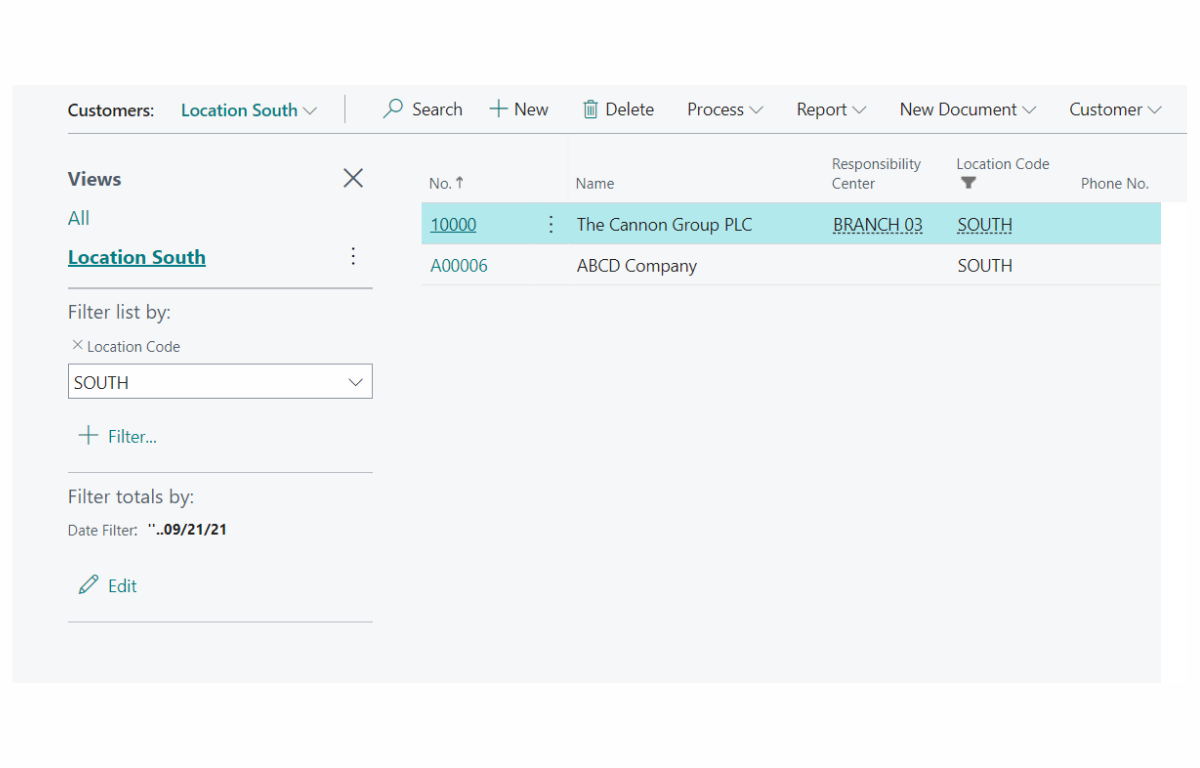Screen dimensions: 1200x768
Task: Open customer 10000 The Cannon Group PLC
Action: click(x=453, y=224)
